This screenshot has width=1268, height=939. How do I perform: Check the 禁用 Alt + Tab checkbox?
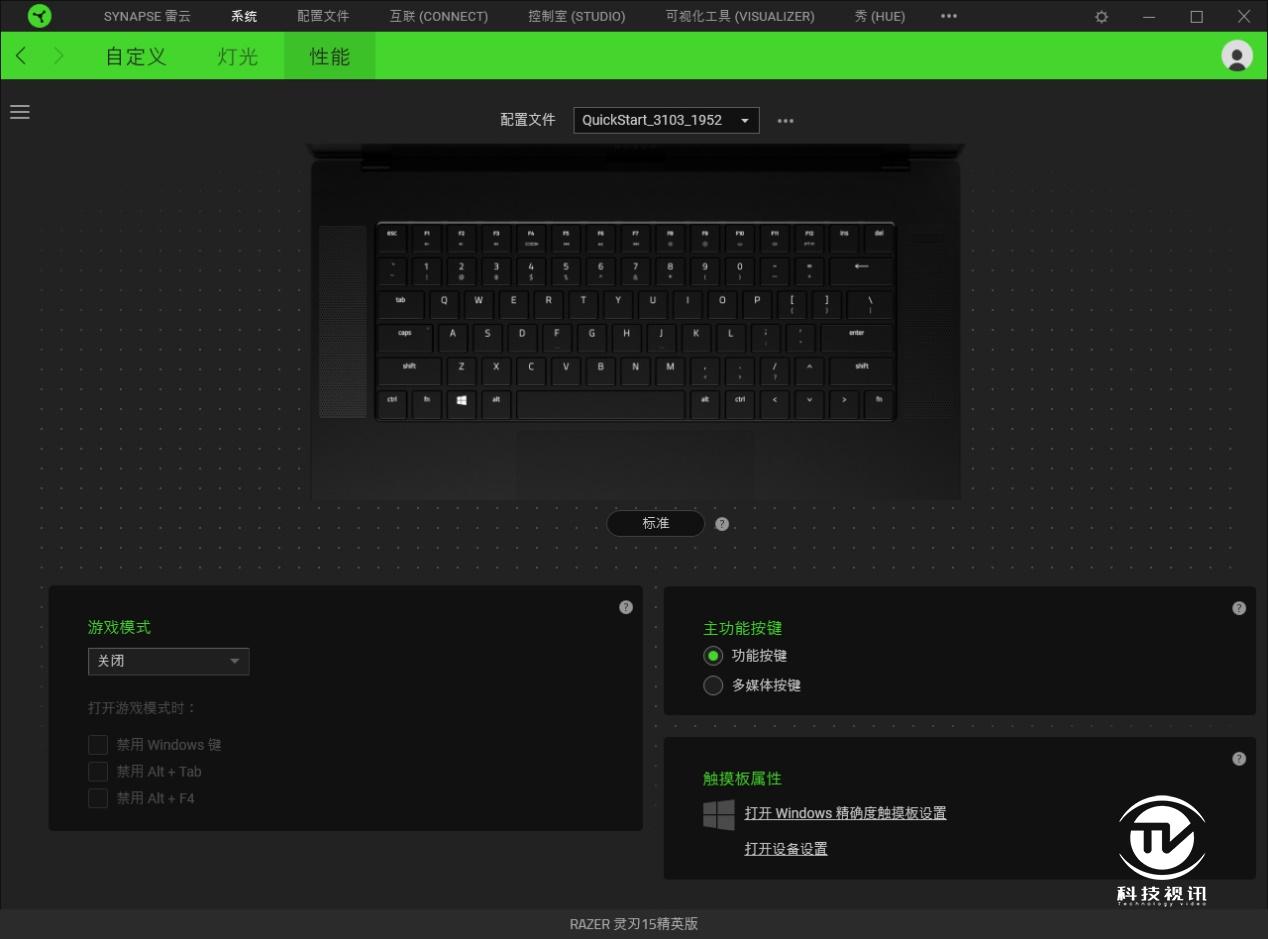point(97,771)
